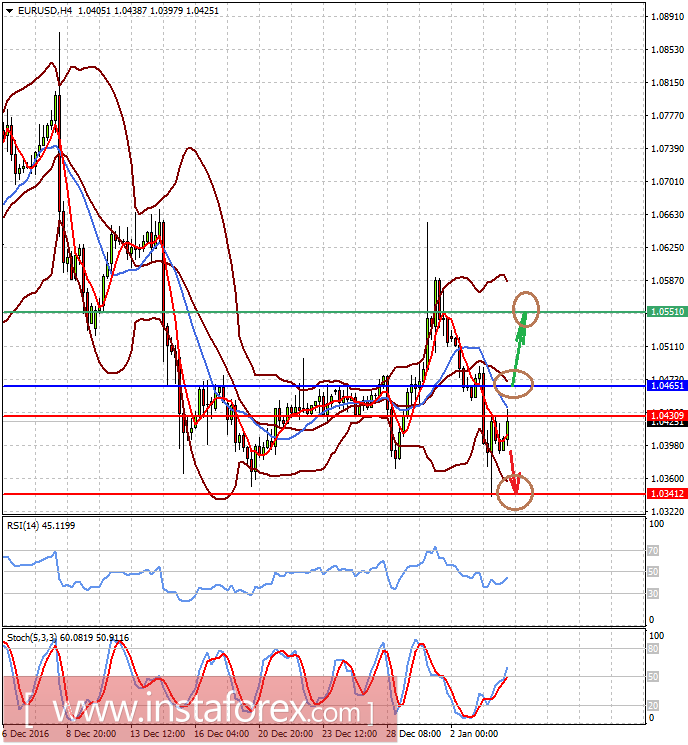The image size is (688, 745).
Task: Click the RSI level 70 scale label
Action: [653, 551]
